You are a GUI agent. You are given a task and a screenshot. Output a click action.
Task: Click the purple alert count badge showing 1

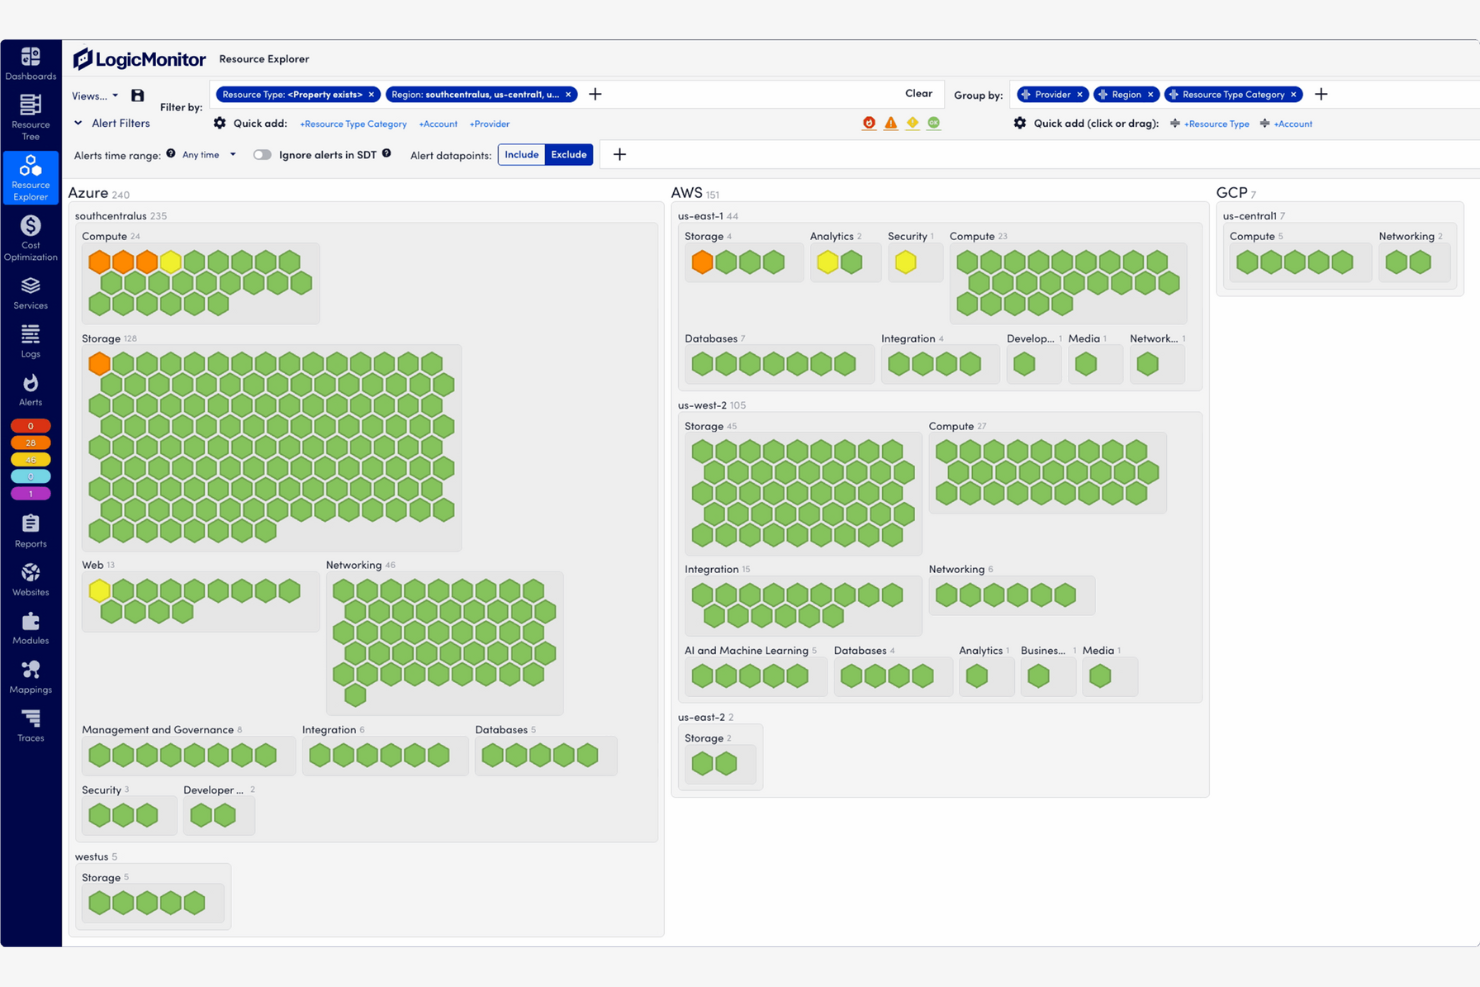pos(30,494)
